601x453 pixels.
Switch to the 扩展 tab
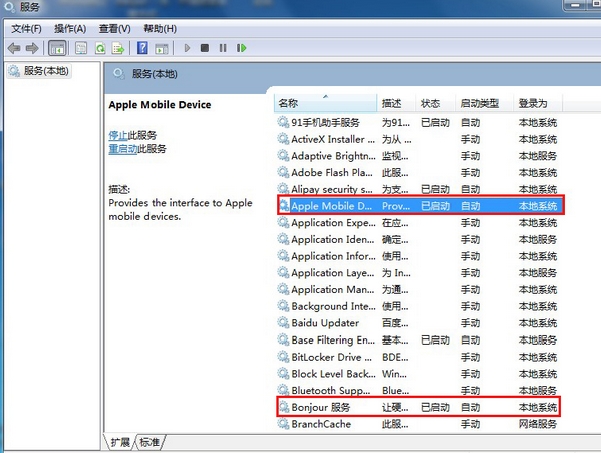click(120, 441)
